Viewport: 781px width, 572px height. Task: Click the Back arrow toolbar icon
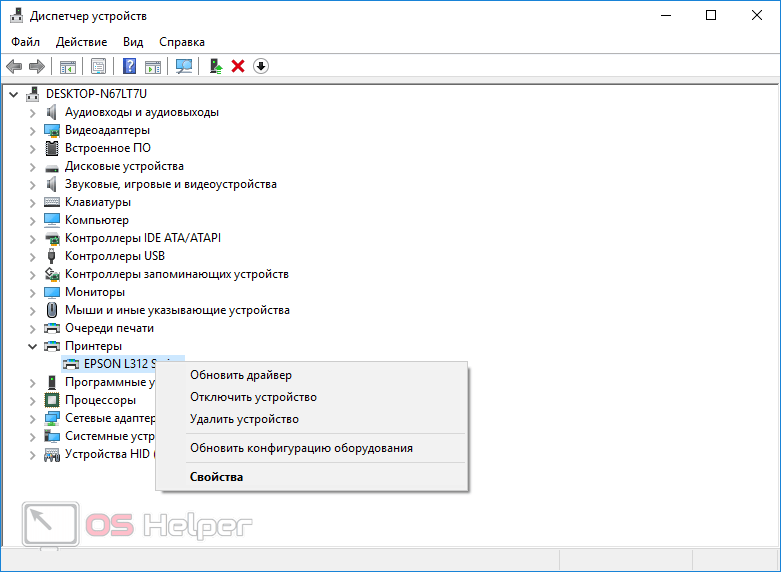13,66
